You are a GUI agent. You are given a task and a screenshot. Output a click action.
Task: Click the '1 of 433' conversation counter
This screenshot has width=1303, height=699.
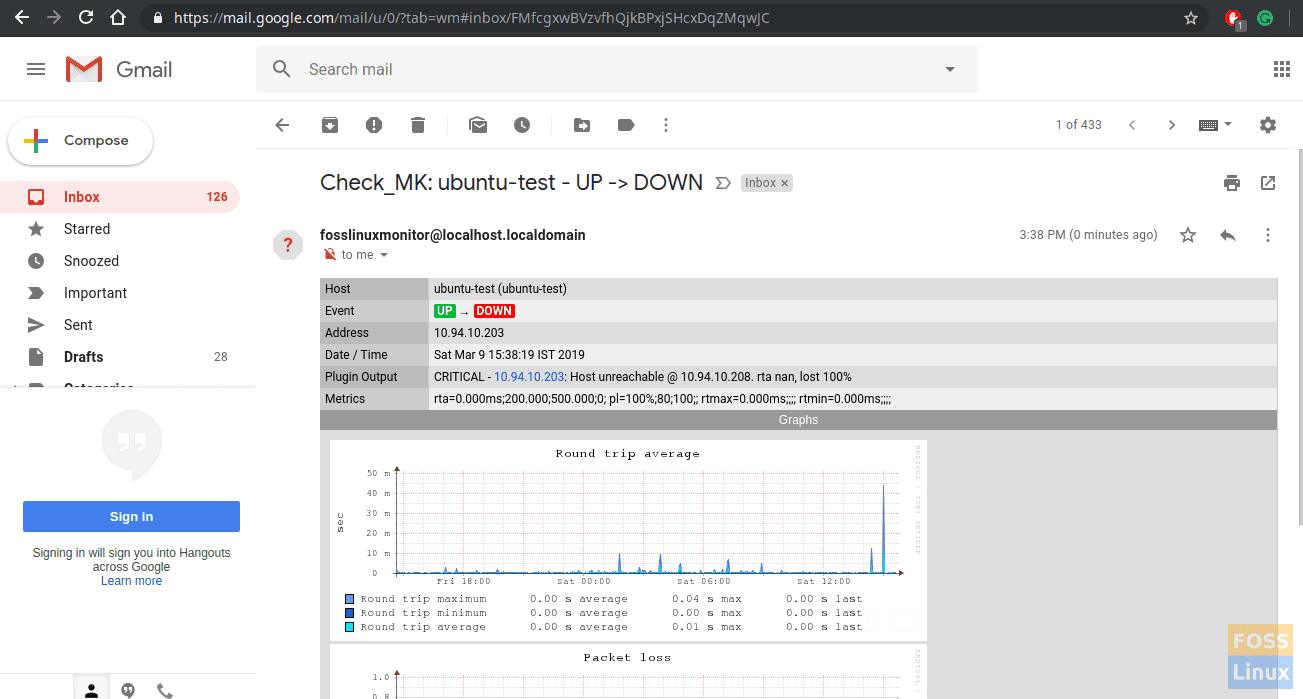coord(1079,125)
